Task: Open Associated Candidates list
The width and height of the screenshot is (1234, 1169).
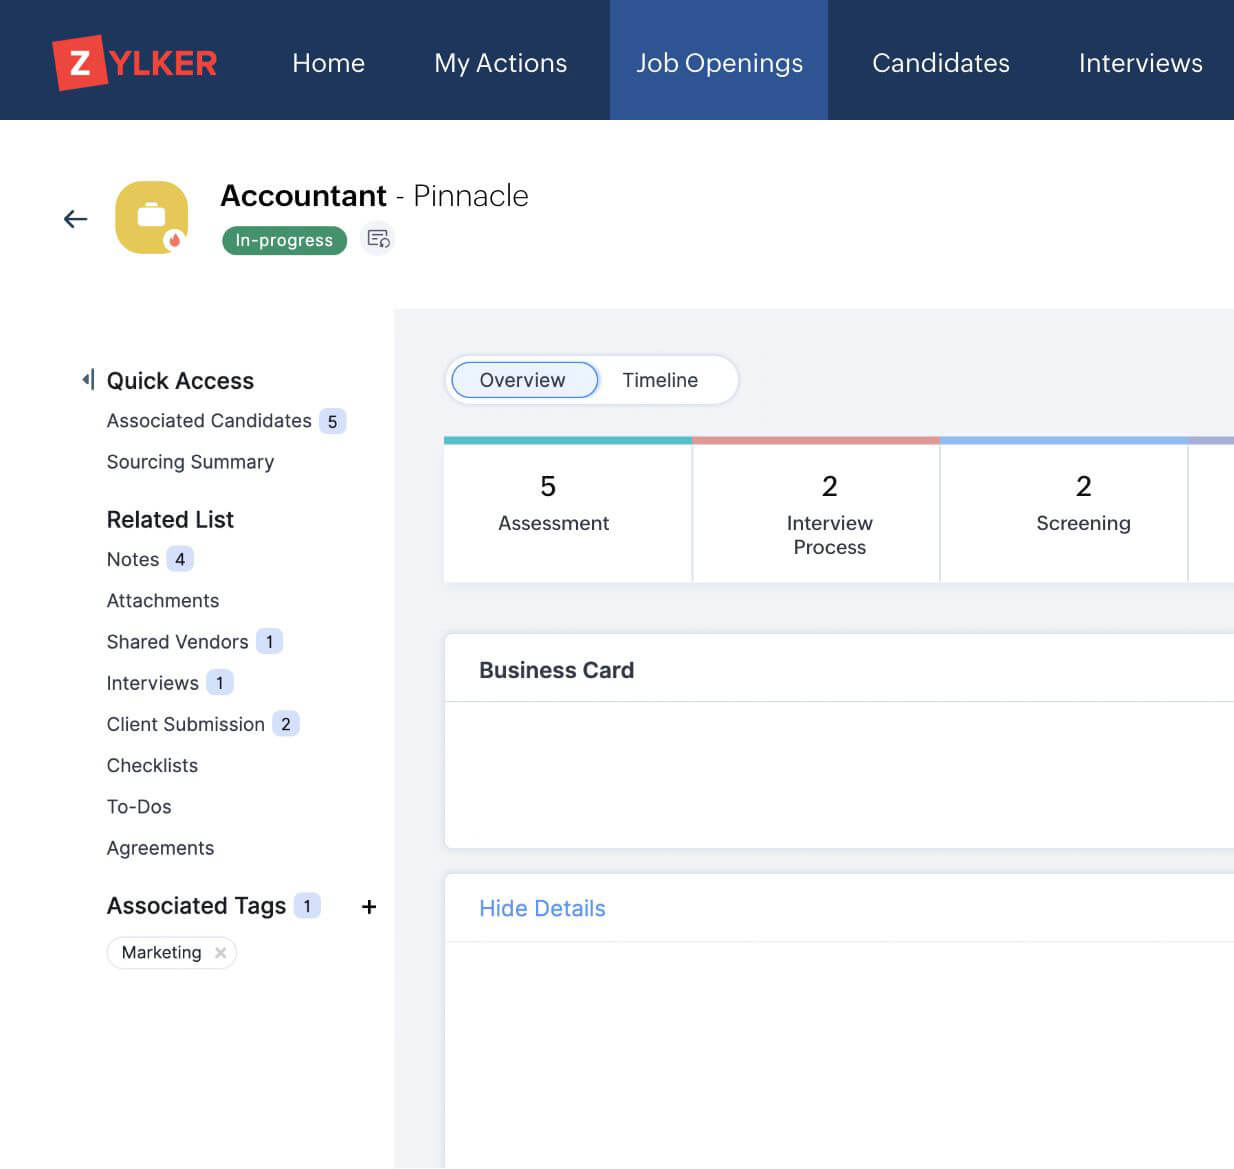Action: pyautogui.click(x=209, y=421)
